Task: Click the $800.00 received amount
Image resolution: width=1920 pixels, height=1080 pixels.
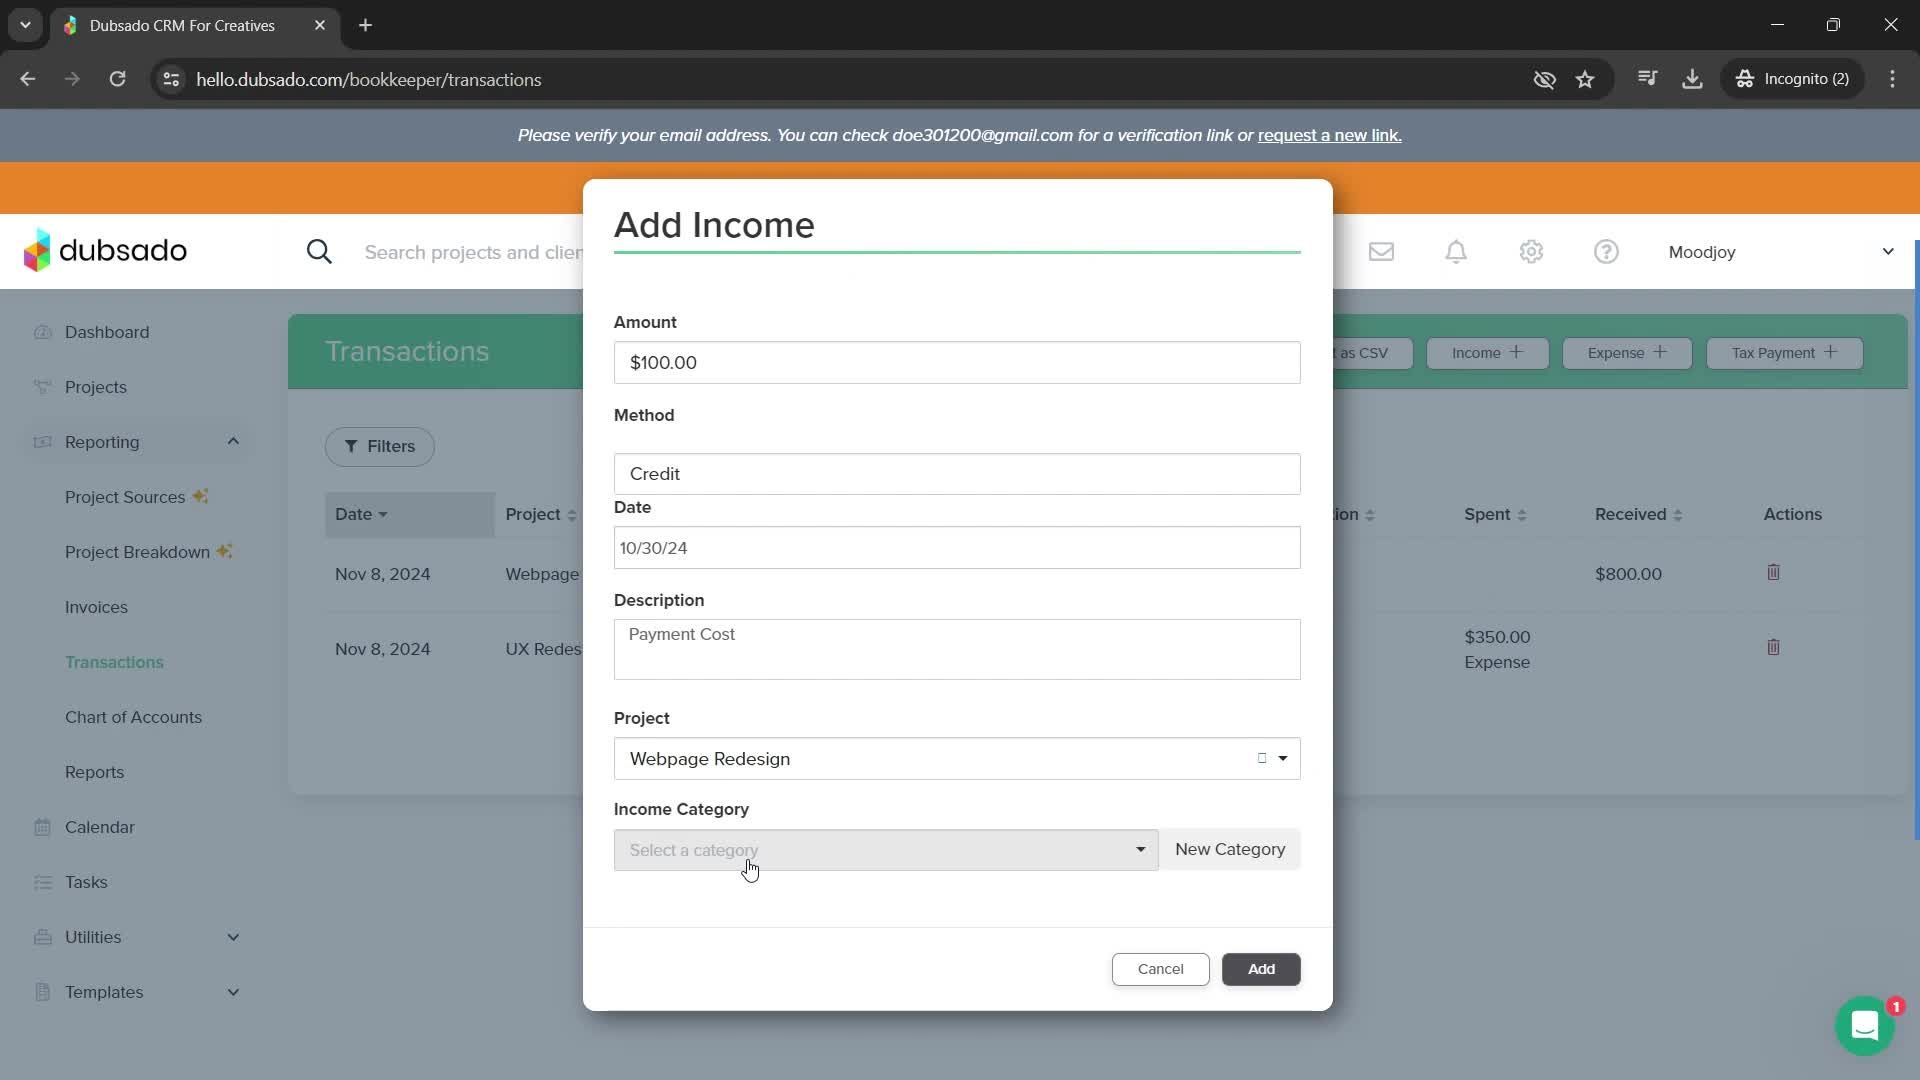Action: (1628, 574)
